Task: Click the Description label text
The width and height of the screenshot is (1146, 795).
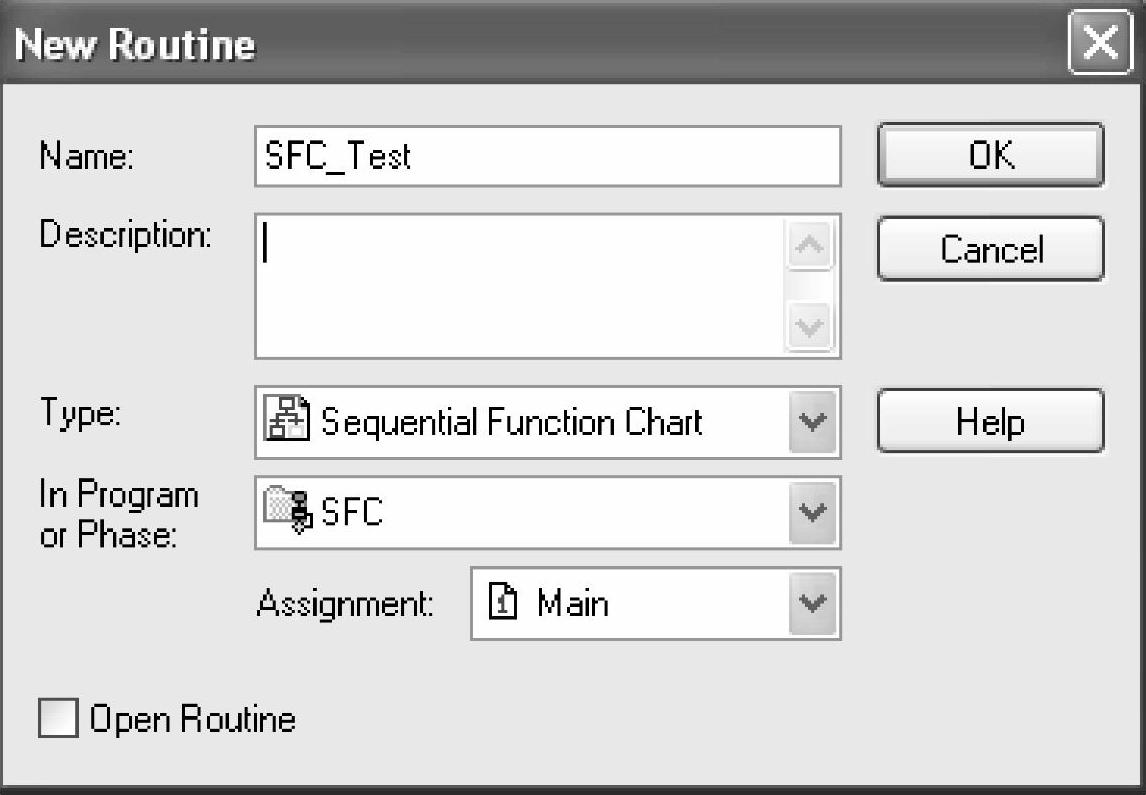Action: (125, 236)
